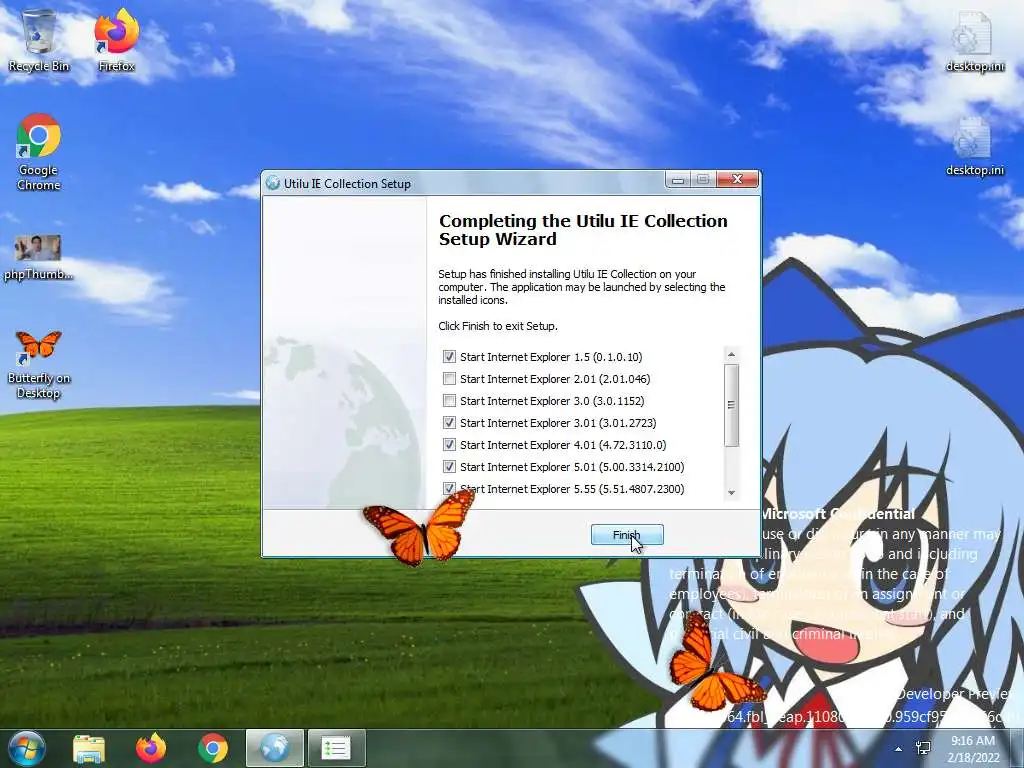This screenshot has width=1024, height=768.
Task: Open File Explorer from the taskbar
Action: tap(89, 749)
